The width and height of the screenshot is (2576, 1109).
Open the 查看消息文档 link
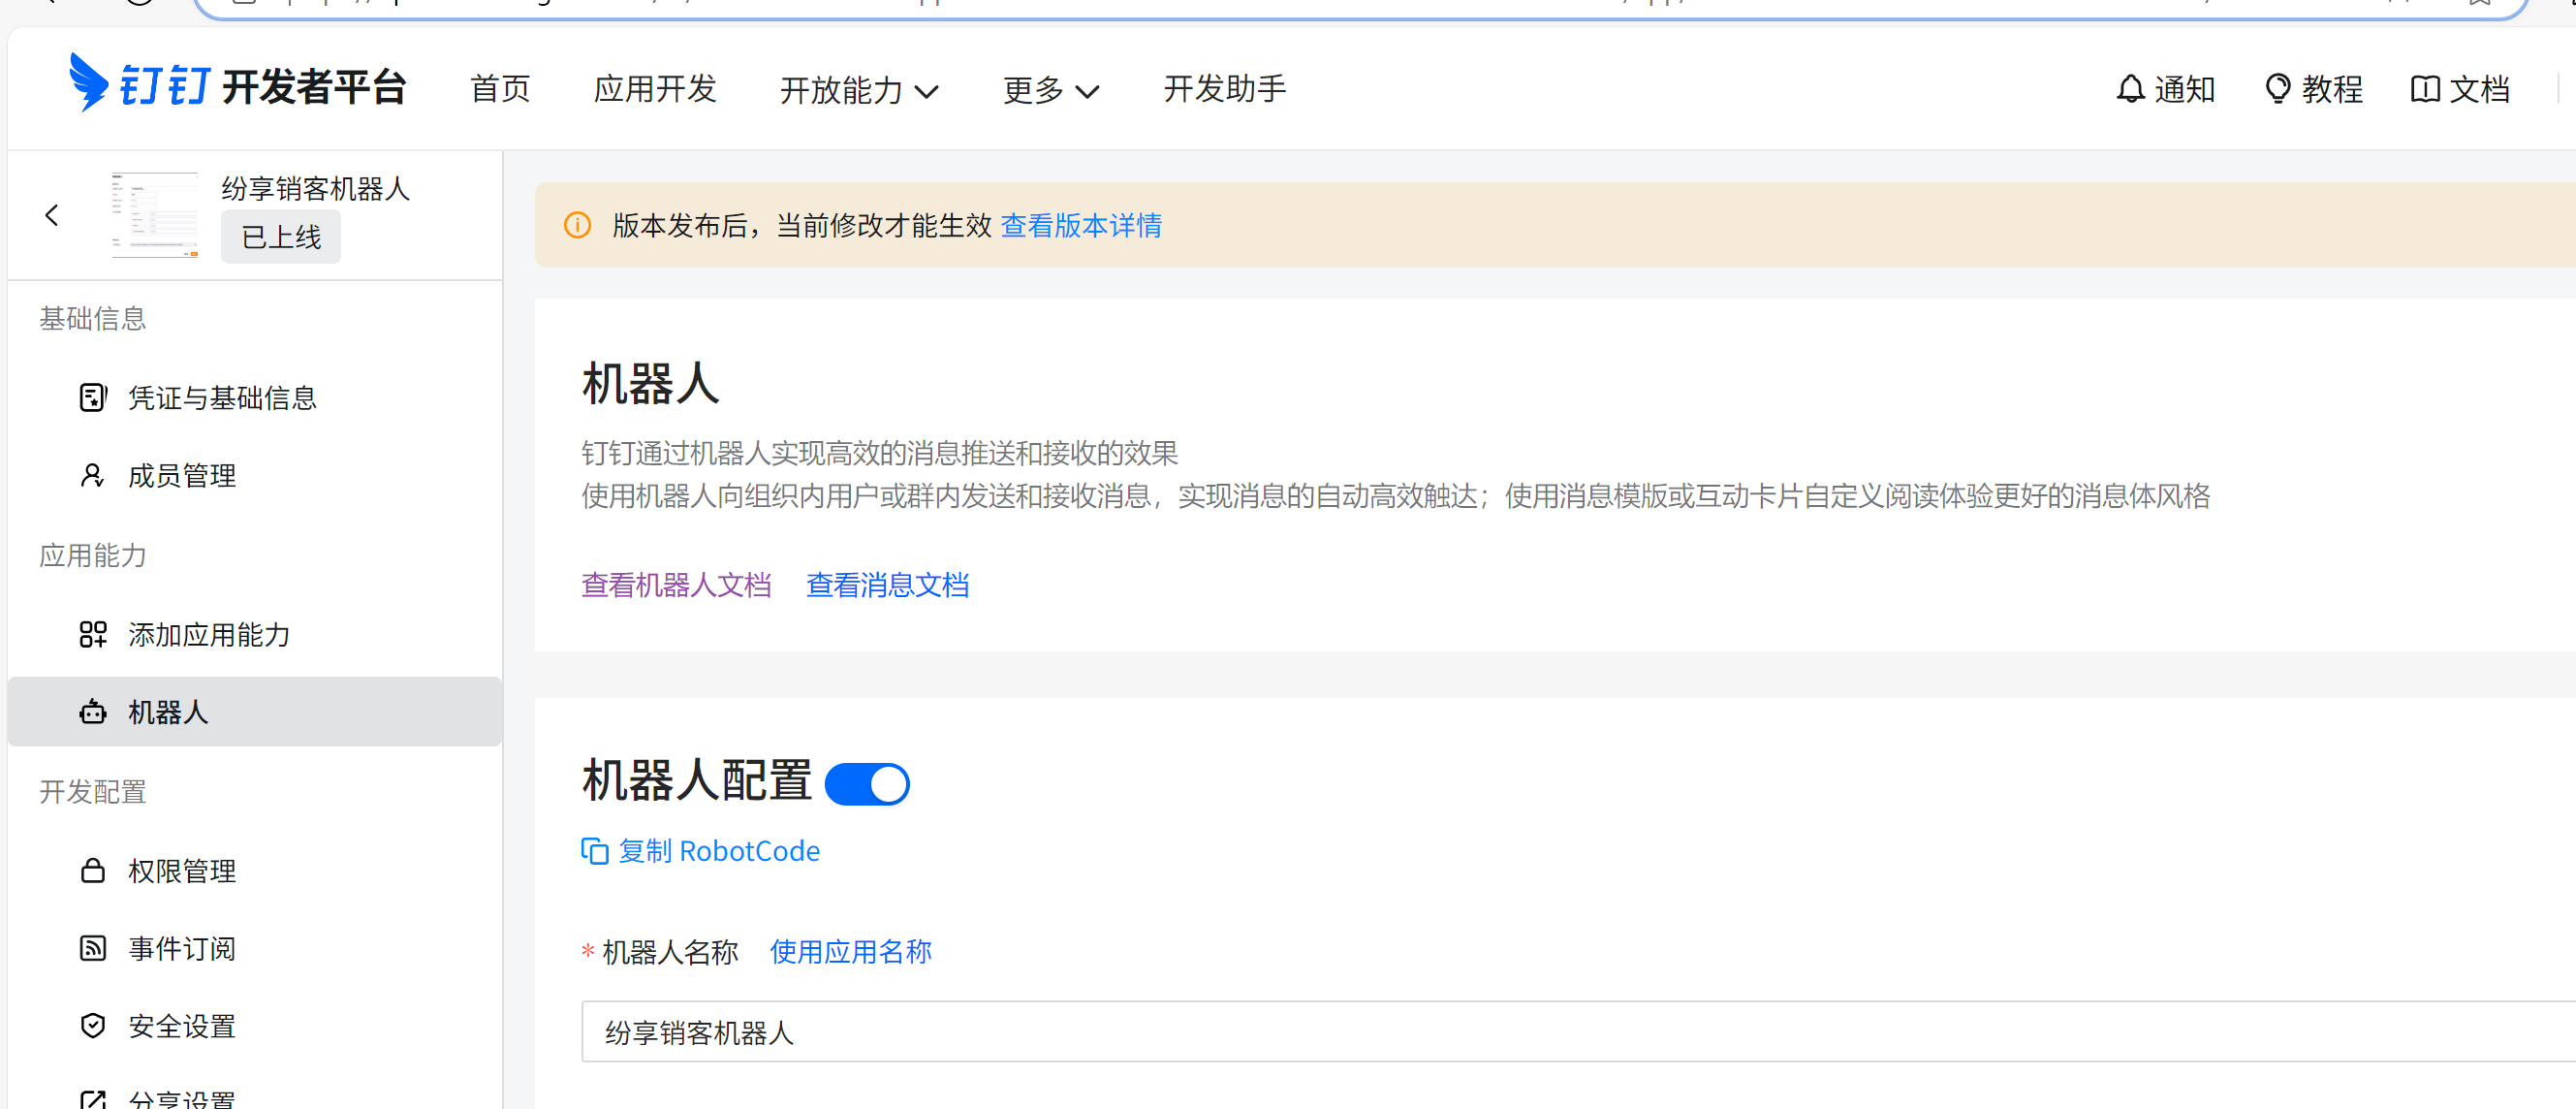888,585
